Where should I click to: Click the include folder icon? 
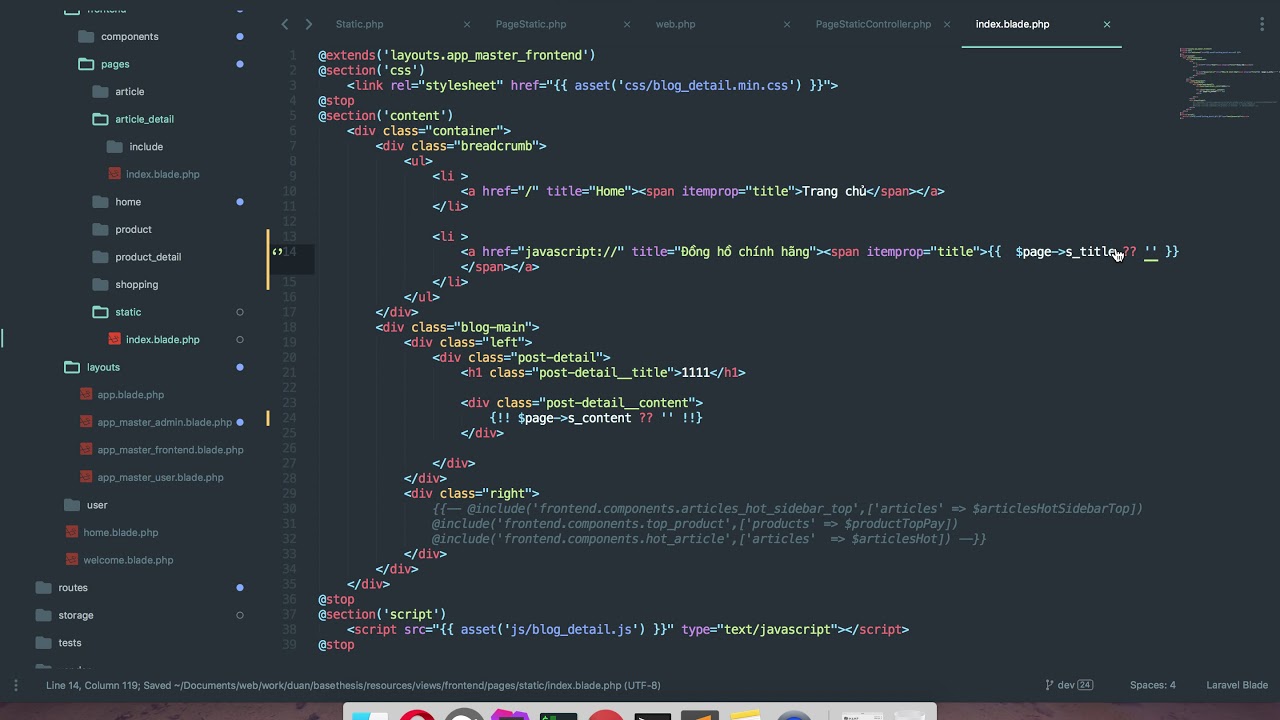click(114, 146)
